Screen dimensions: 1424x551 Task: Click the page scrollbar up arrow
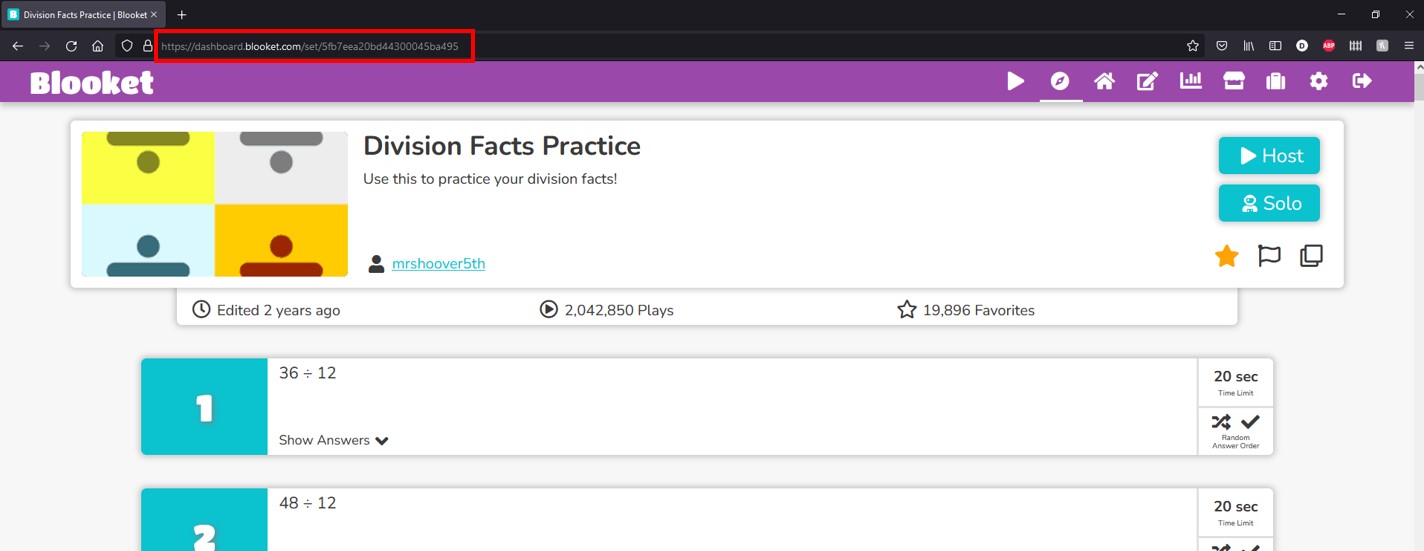pos(1418,66)
